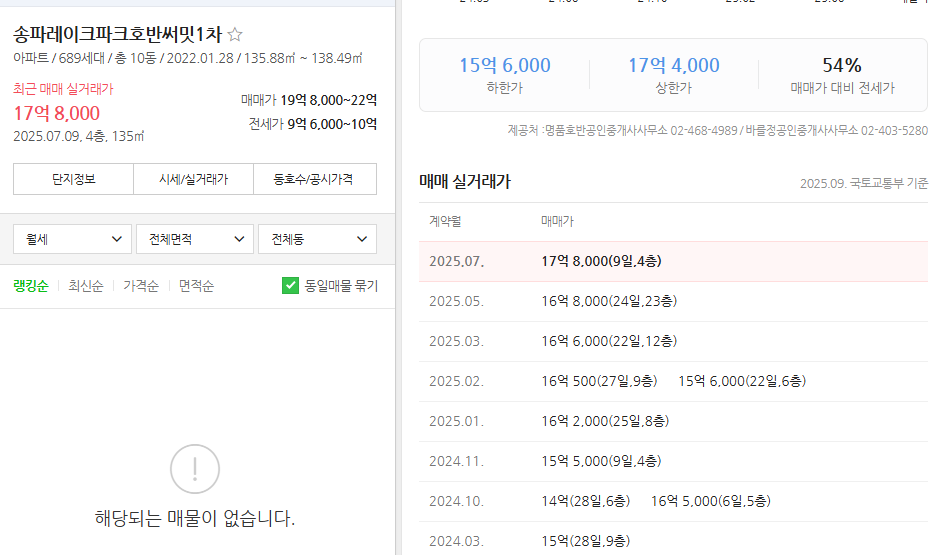931x555 pixels.
Task: Click the 2025.02. contract month cell
Action: [x=457, y=381]
